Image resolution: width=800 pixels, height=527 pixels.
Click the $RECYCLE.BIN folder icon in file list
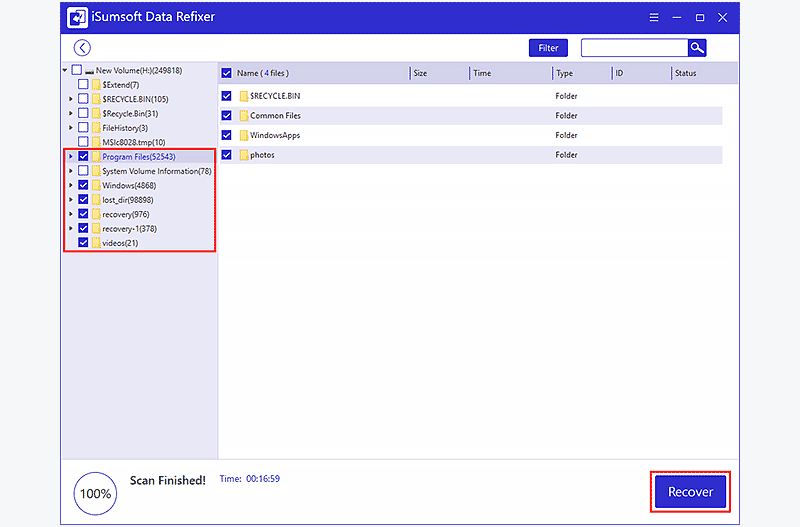pyautogui.click(x=243, y=96)
